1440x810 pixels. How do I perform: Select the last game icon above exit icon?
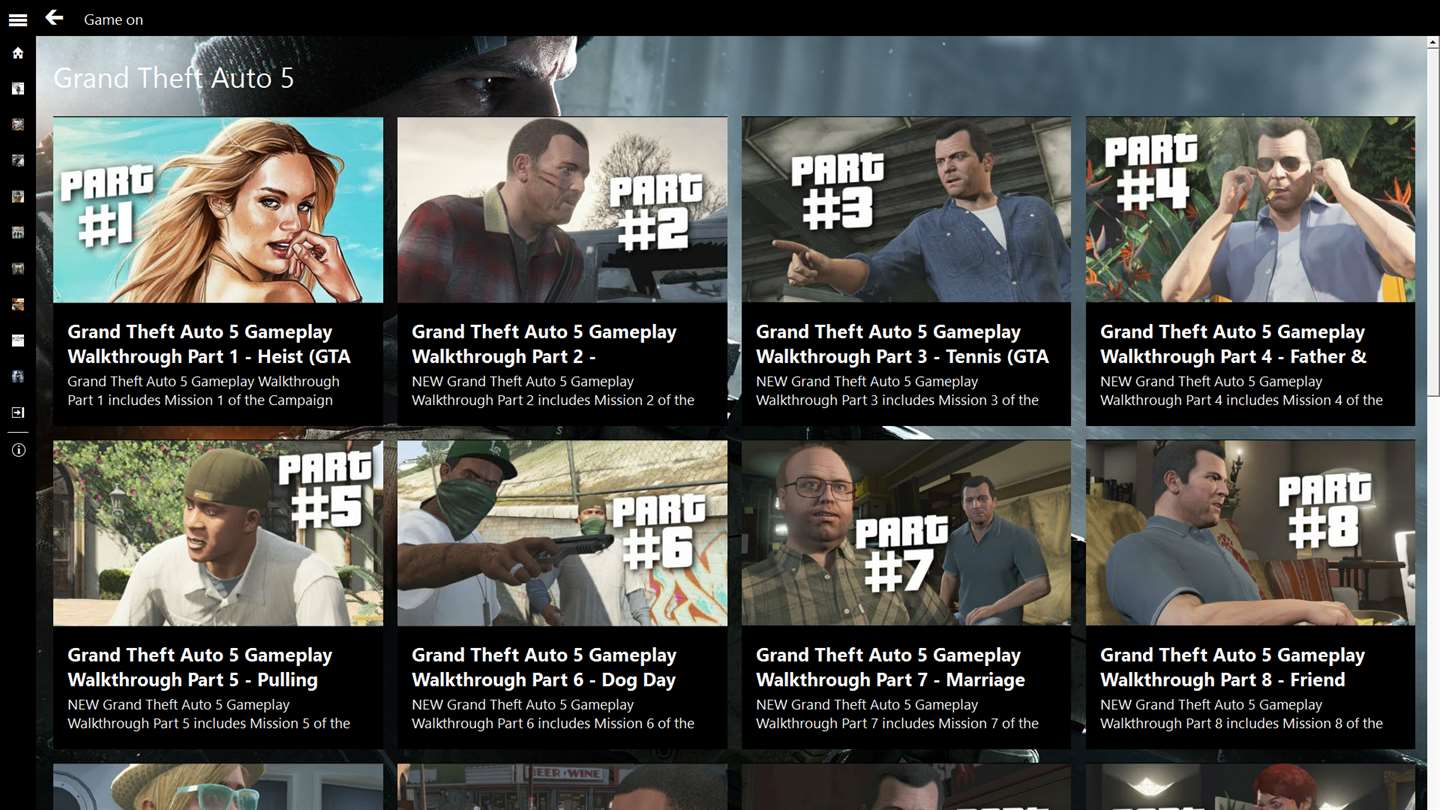coord(18,377)
